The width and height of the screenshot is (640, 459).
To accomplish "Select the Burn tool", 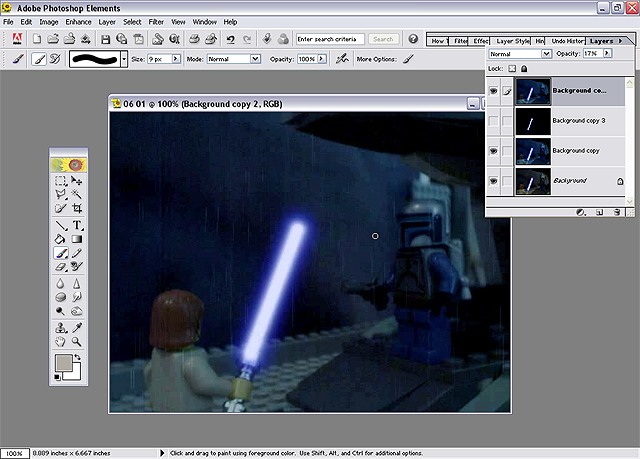I will coord(76,311).
